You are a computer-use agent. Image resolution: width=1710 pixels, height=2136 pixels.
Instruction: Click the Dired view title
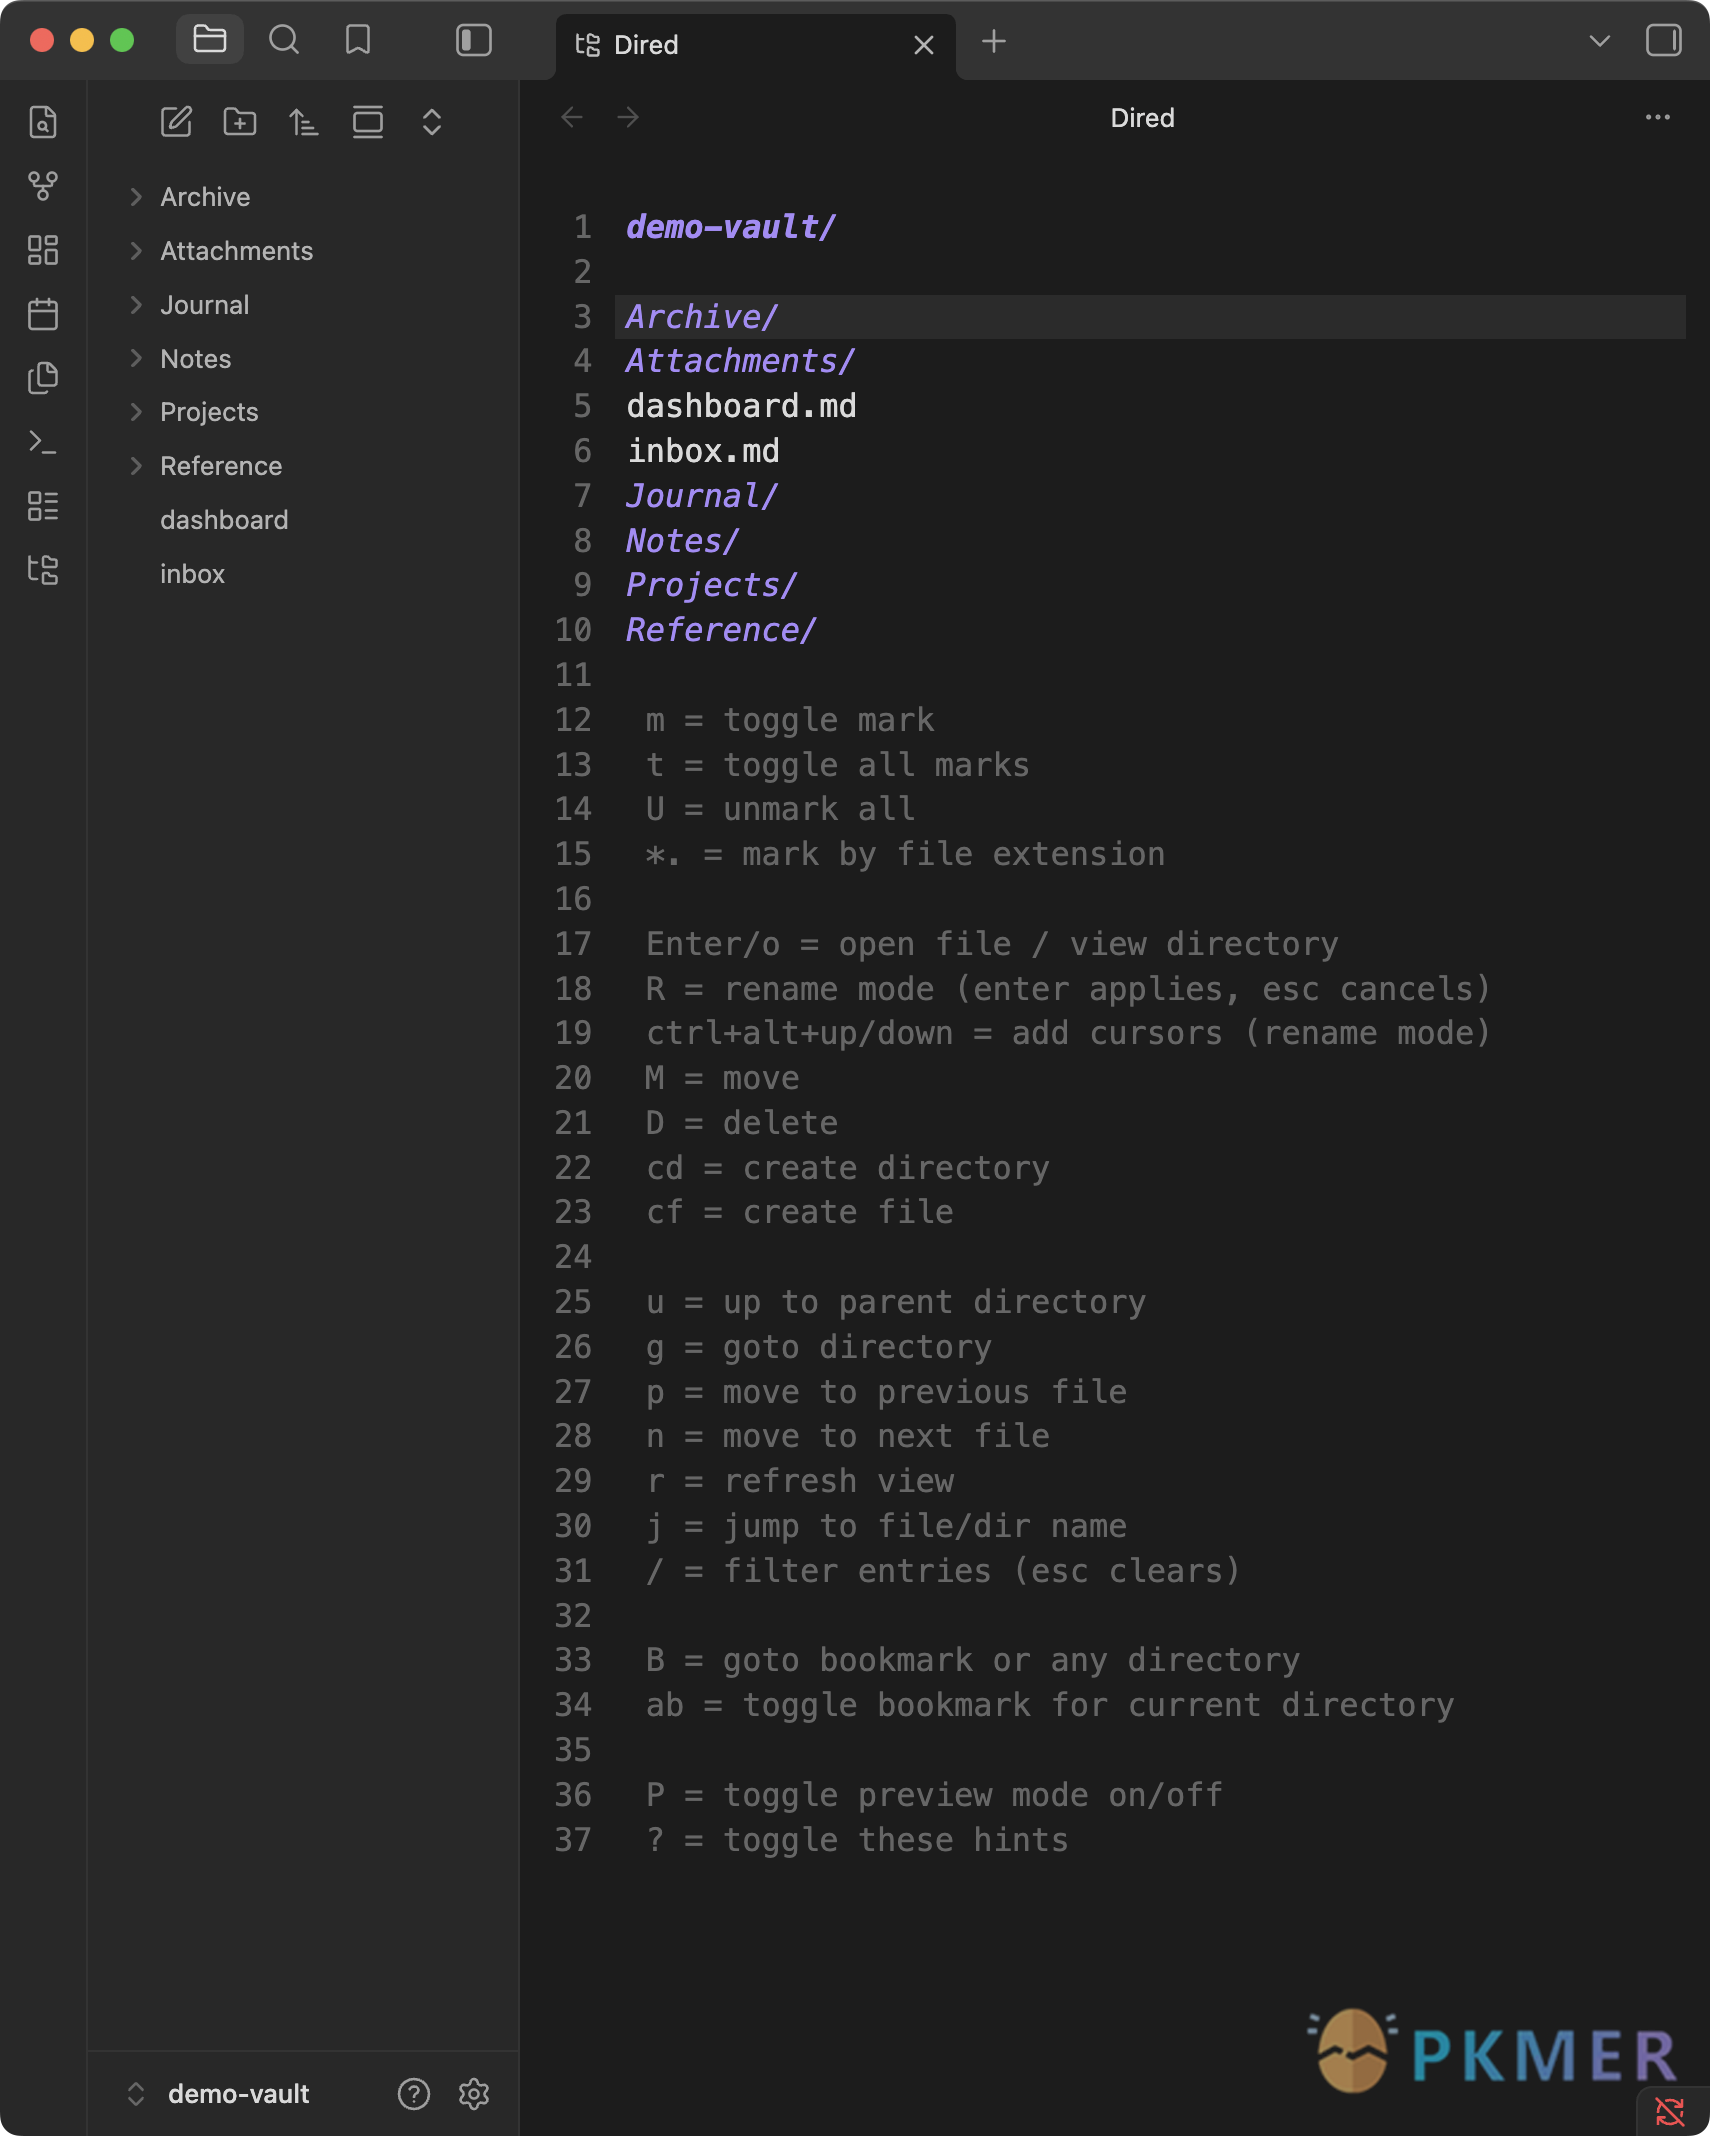(x=1142, y=118)
